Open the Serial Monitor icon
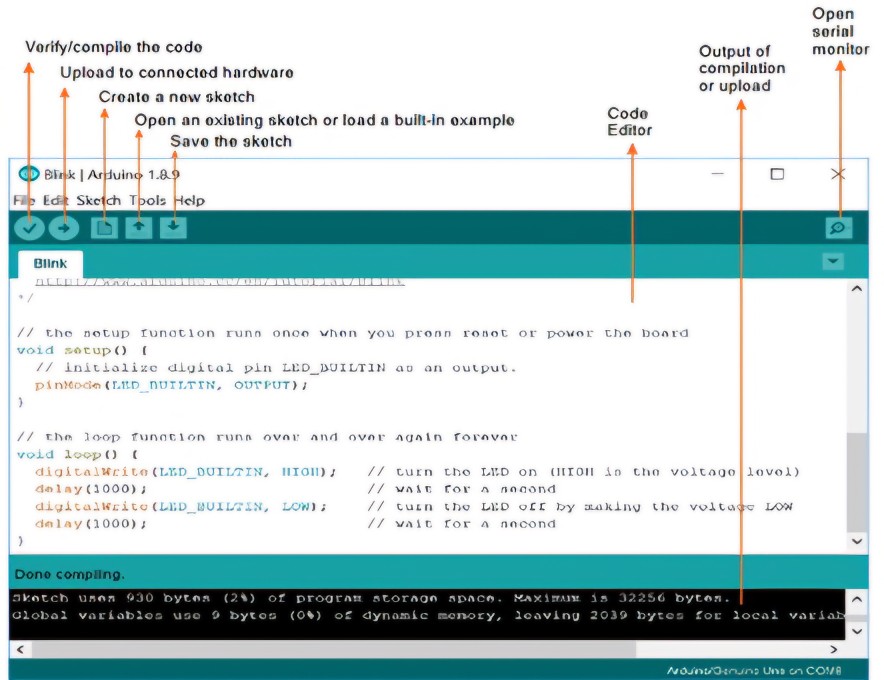Image resolution: width=884 pixels, height=680 pixels. [x=838, y=228]
